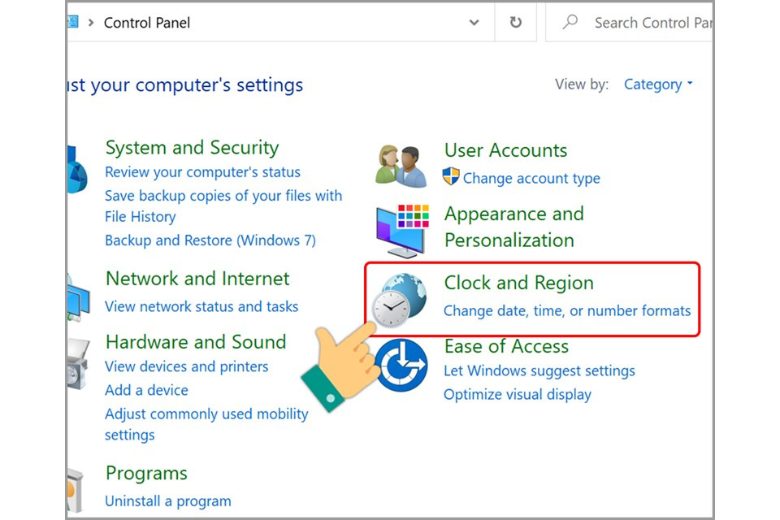Open View devices and printers
The width and height of the screenshot is (780, 520).
click(187, 367)
